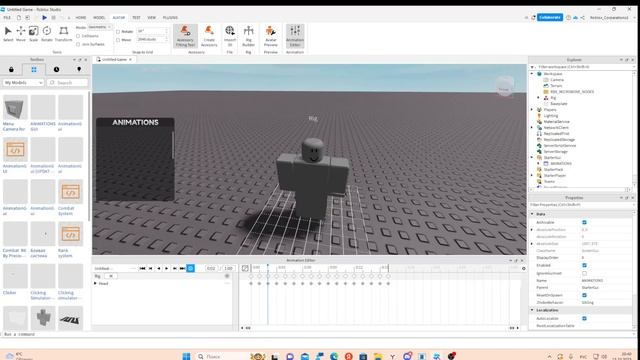The height and width of the screenshot is (360, 640).
Task: Open the Toolbox Recent clock tab
Action: click(56, 69)
